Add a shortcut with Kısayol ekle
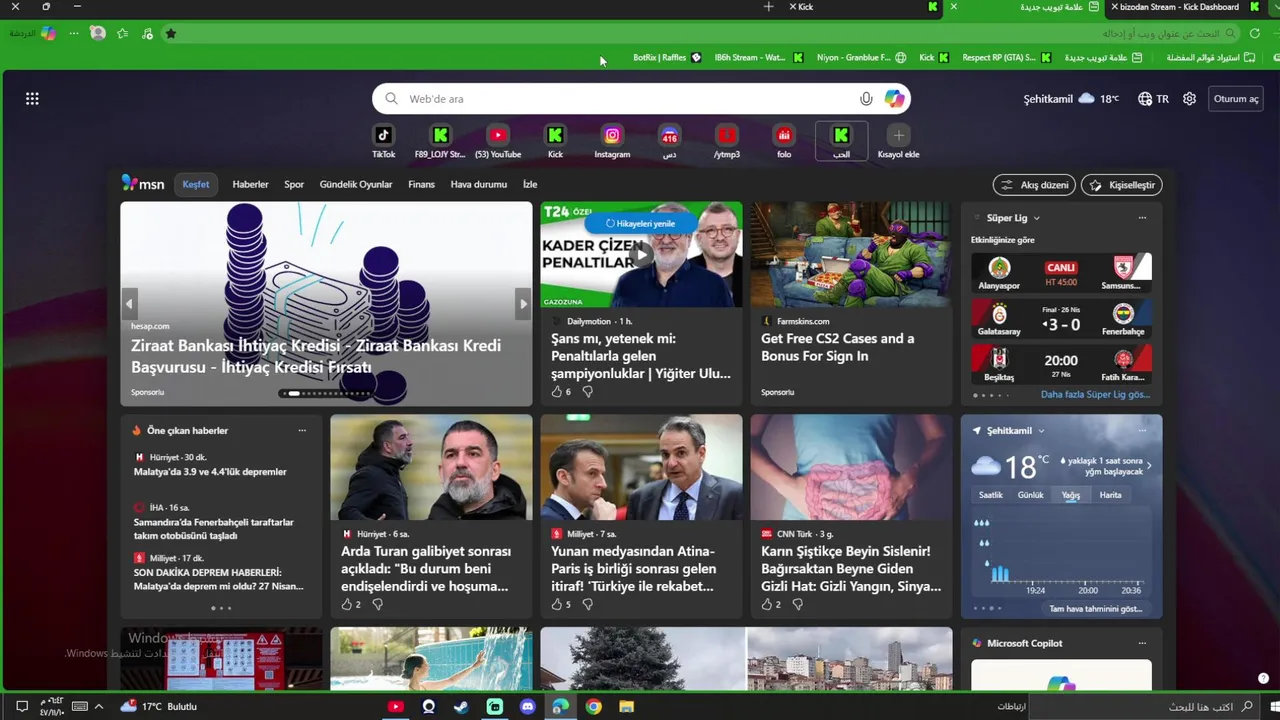This screenshot has height=720, width=1280. point(898,141)
